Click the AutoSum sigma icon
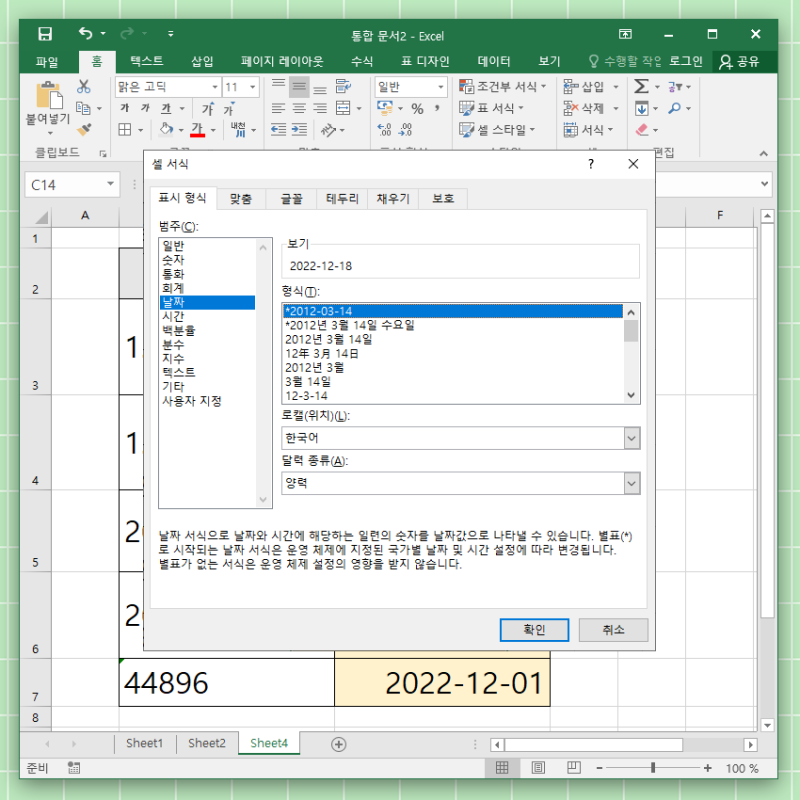Image resolution: width=800 pixels, height=800 pixels. (641, 86)
